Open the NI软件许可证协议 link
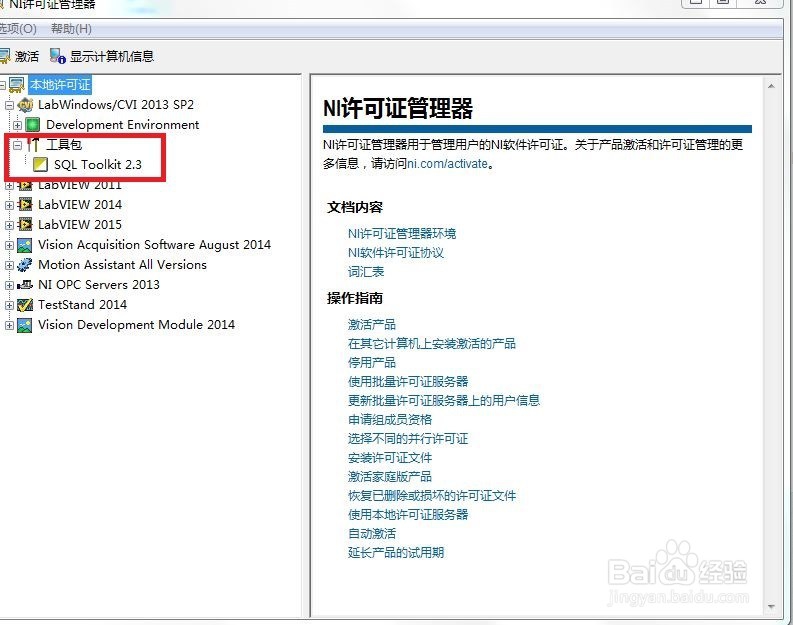The image size is (793, 625). (x=396, y=253)
